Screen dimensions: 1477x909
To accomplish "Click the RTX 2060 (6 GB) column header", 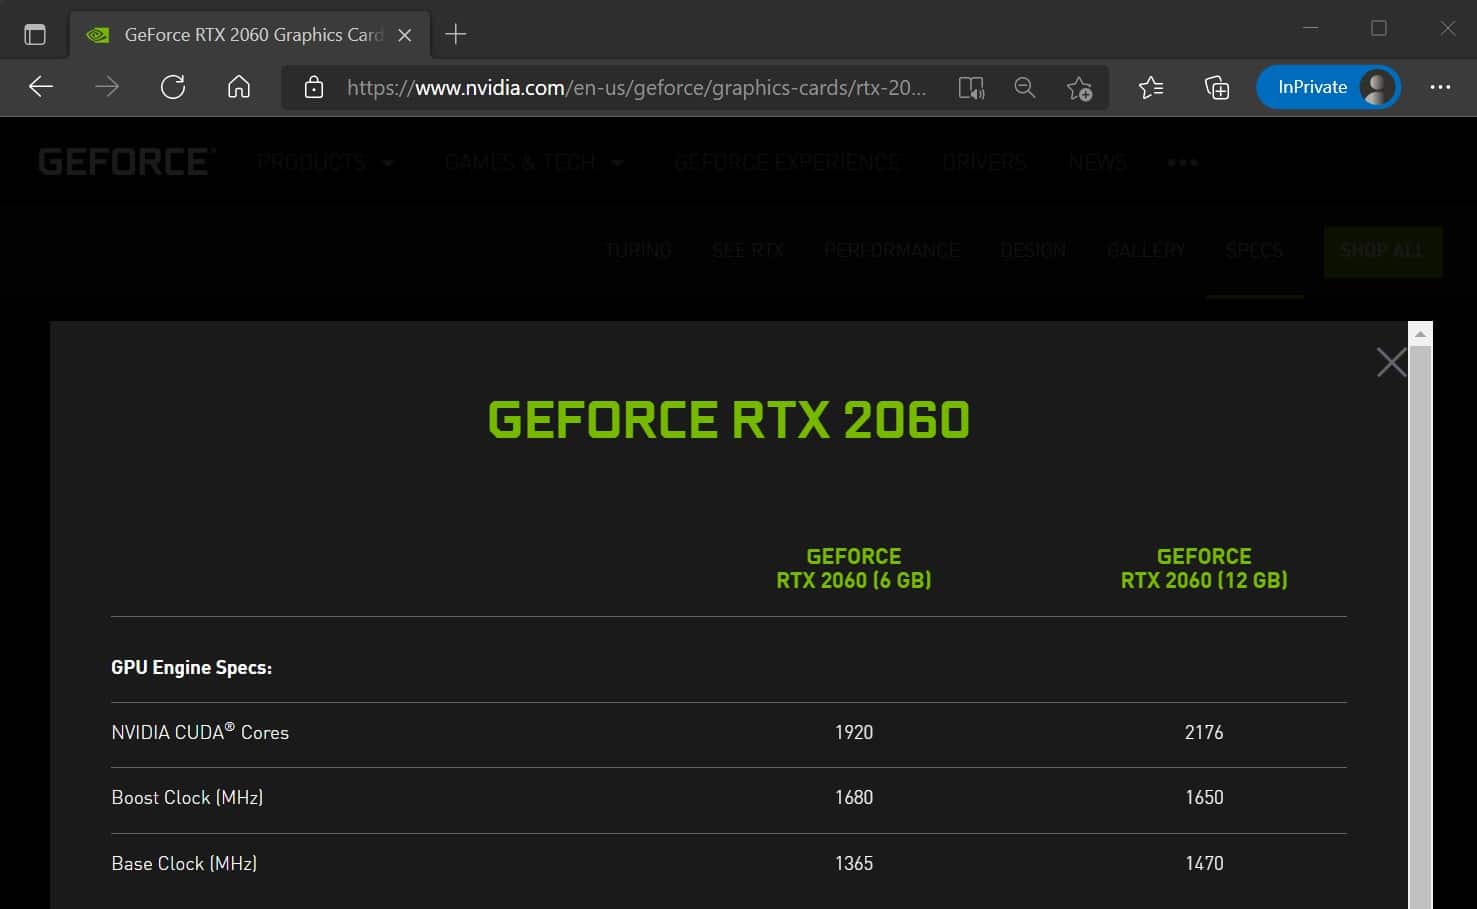I will [854, 568].
